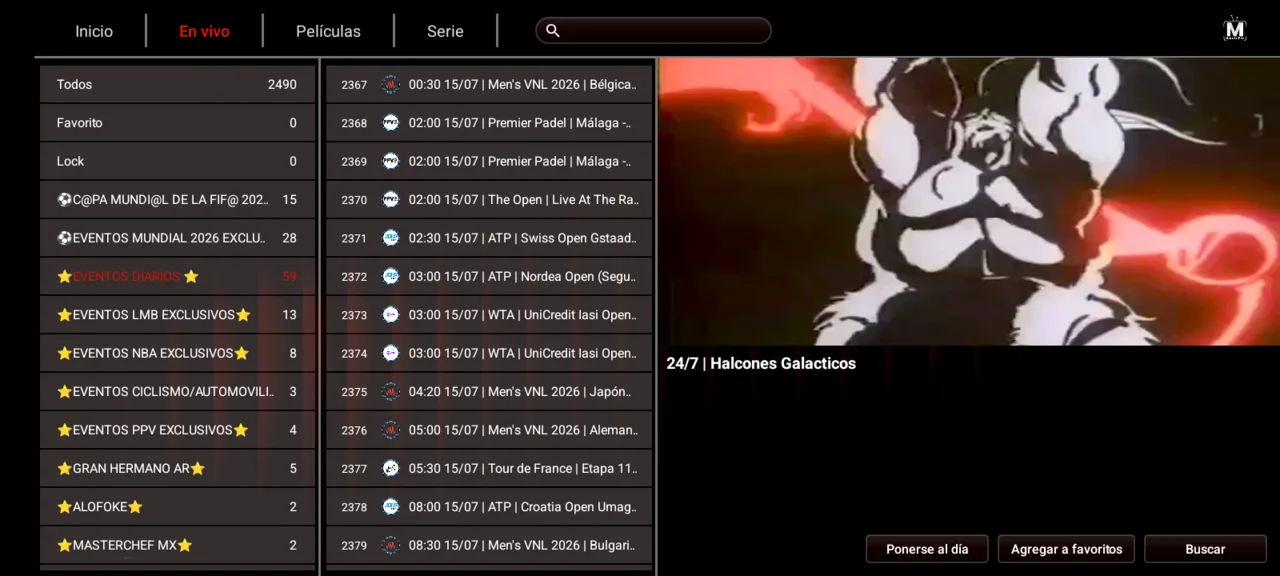Image resolution: width=1280 pixels, height=576 pixels.
Task: Select the Lock category
Action: [177, 161]
